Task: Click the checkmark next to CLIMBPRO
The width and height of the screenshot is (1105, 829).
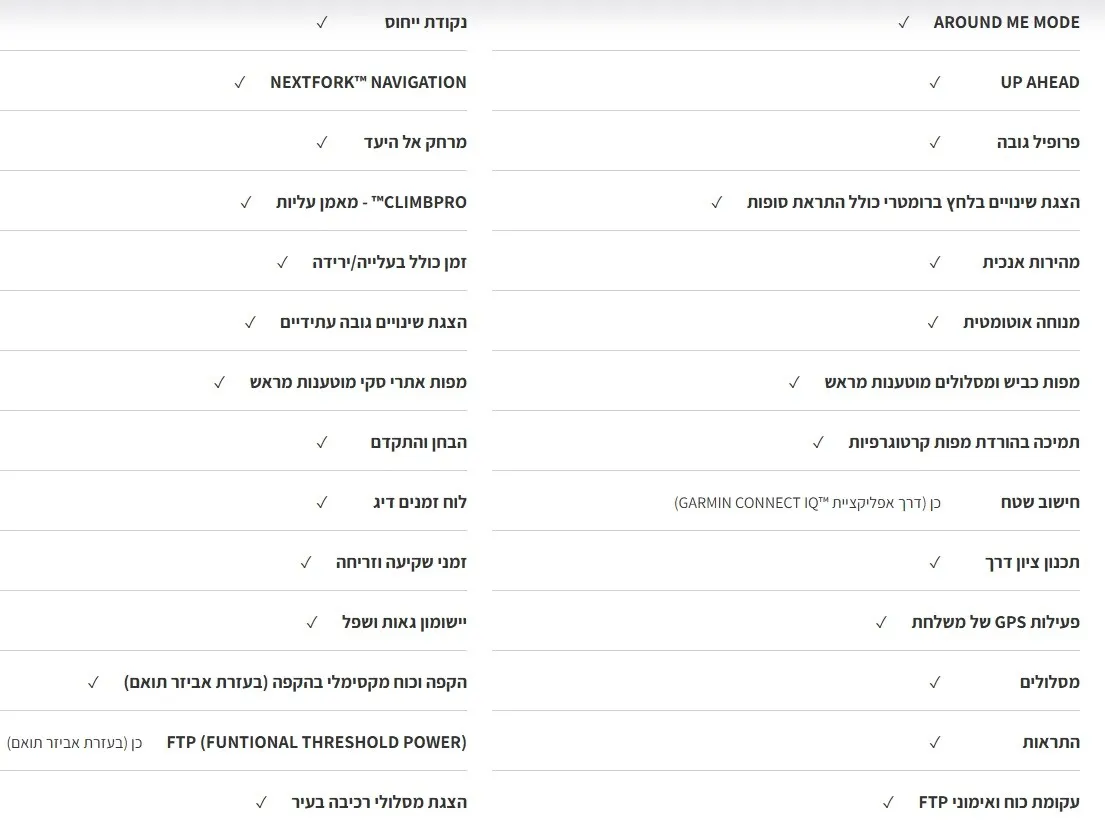Action: coord(246,202)
